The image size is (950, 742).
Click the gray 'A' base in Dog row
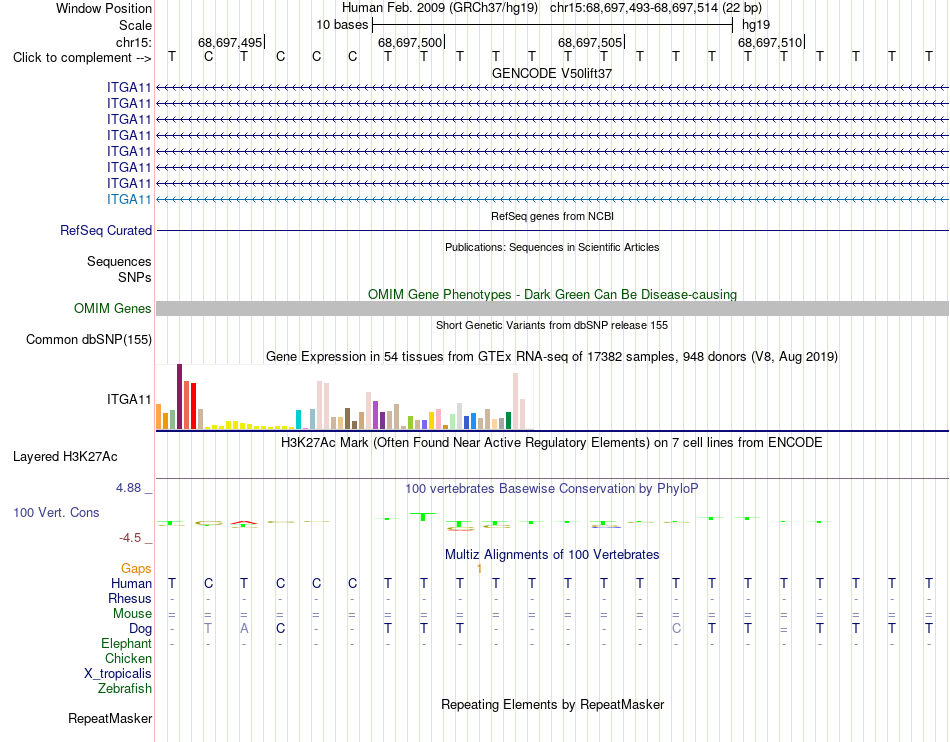pyautogui.click(x=244, y=629)
